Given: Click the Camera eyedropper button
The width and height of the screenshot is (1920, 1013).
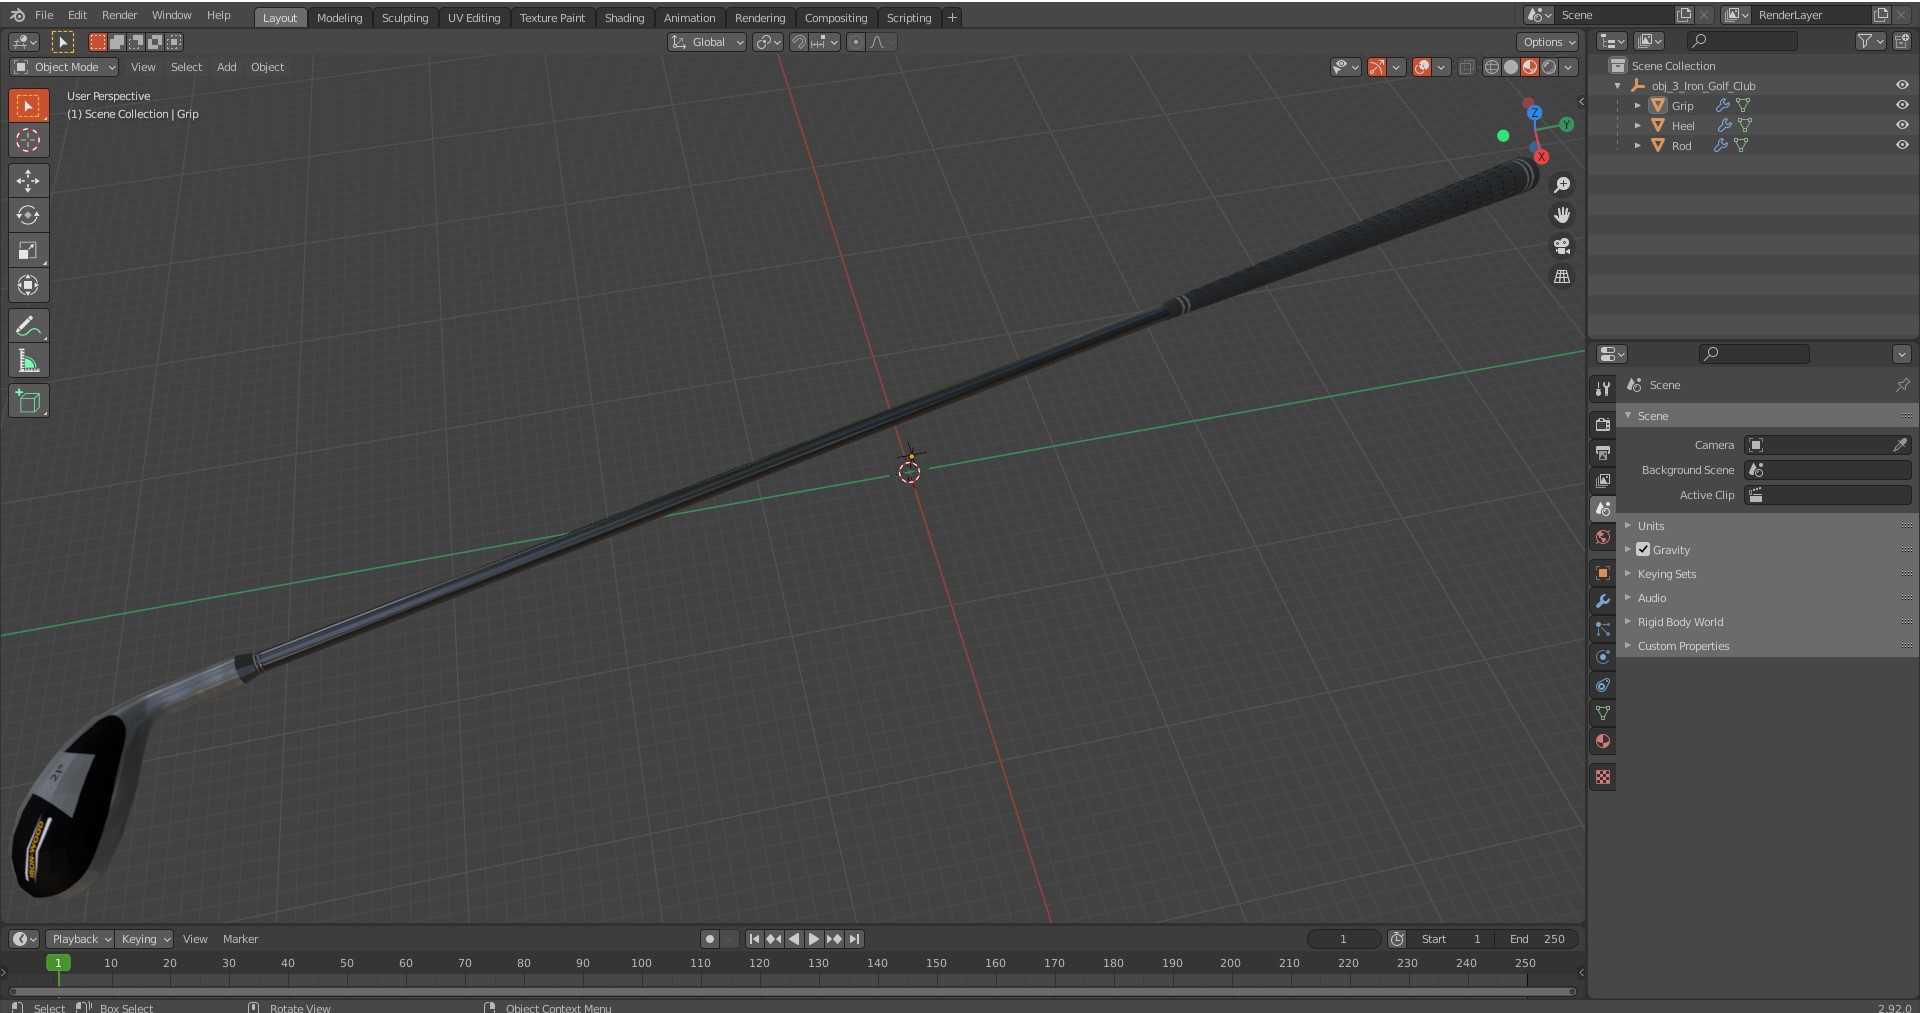Looking at the screenshot, I should (1900, 445).
